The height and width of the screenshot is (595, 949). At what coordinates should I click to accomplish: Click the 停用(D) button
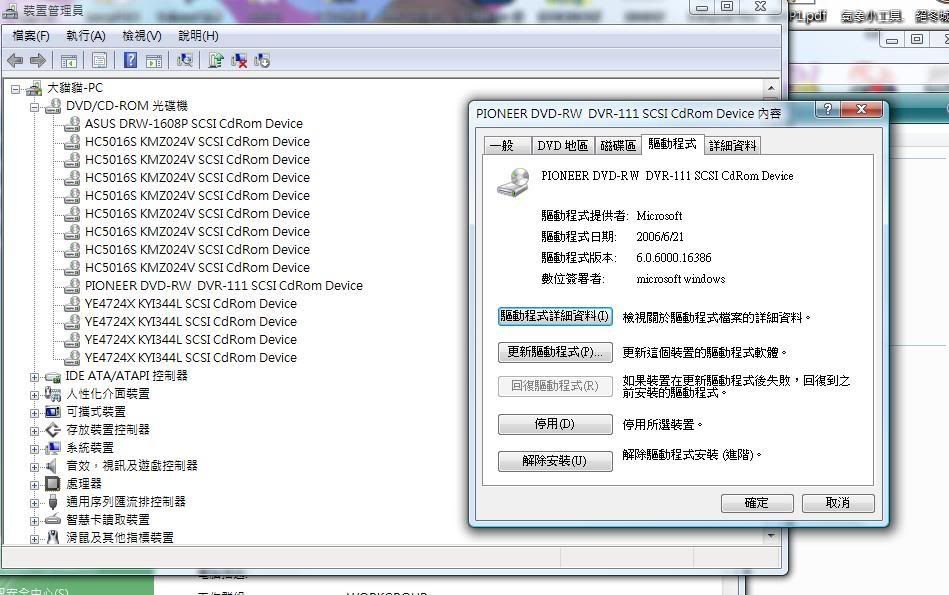pyautogui.click(x=554, y=424)
